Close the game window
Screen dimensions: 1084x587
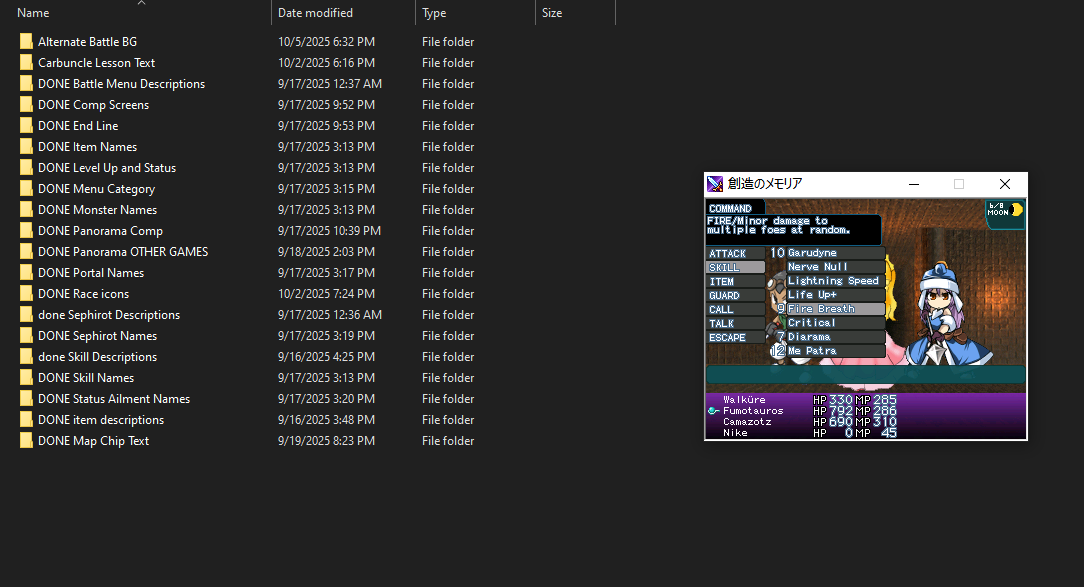[1004, 184]
